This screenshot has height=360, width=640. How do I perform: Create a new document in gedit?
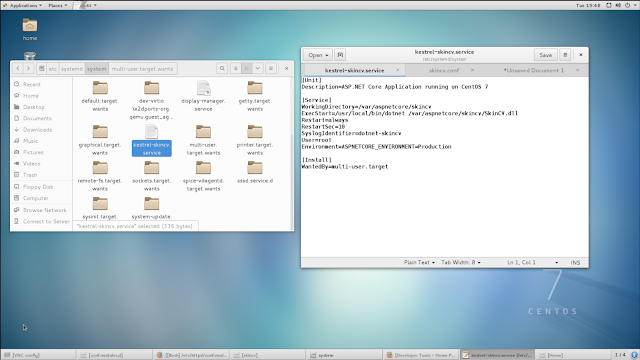click(340, 55)
